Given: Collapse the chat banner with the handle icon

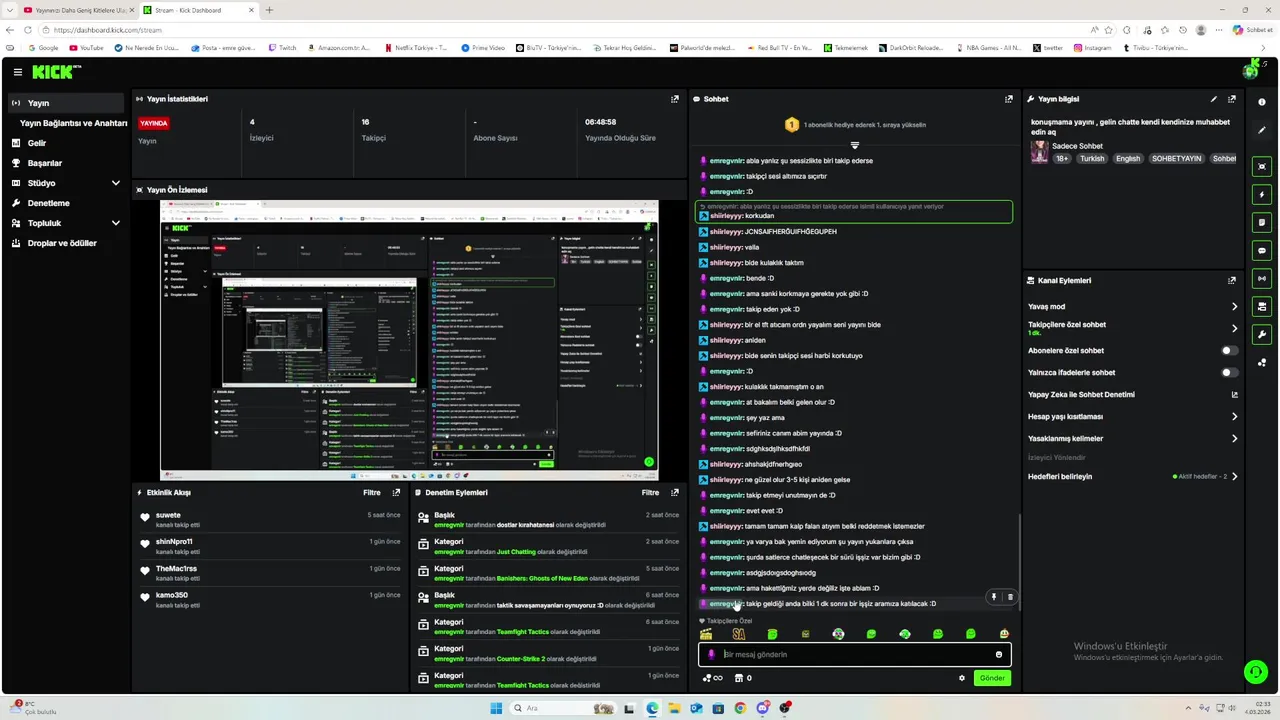Looking at the screenshot, I should click(x=854, y=145).
